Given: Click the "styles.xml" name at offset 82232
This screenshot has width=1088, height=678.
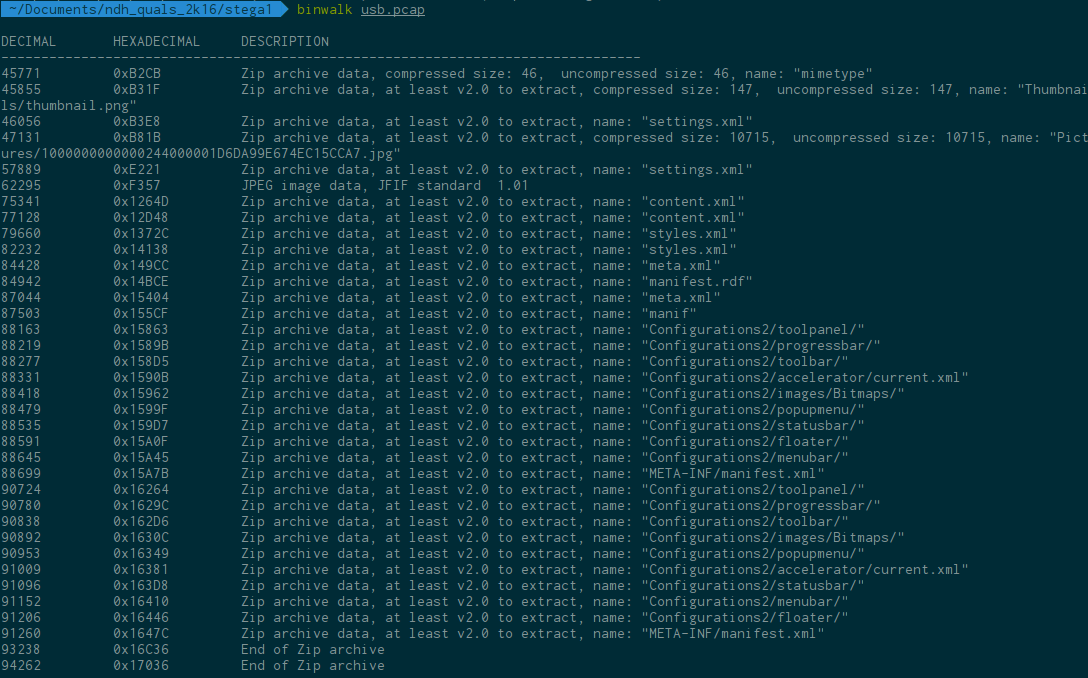Looking at the screenshot, I should (688, 250).
